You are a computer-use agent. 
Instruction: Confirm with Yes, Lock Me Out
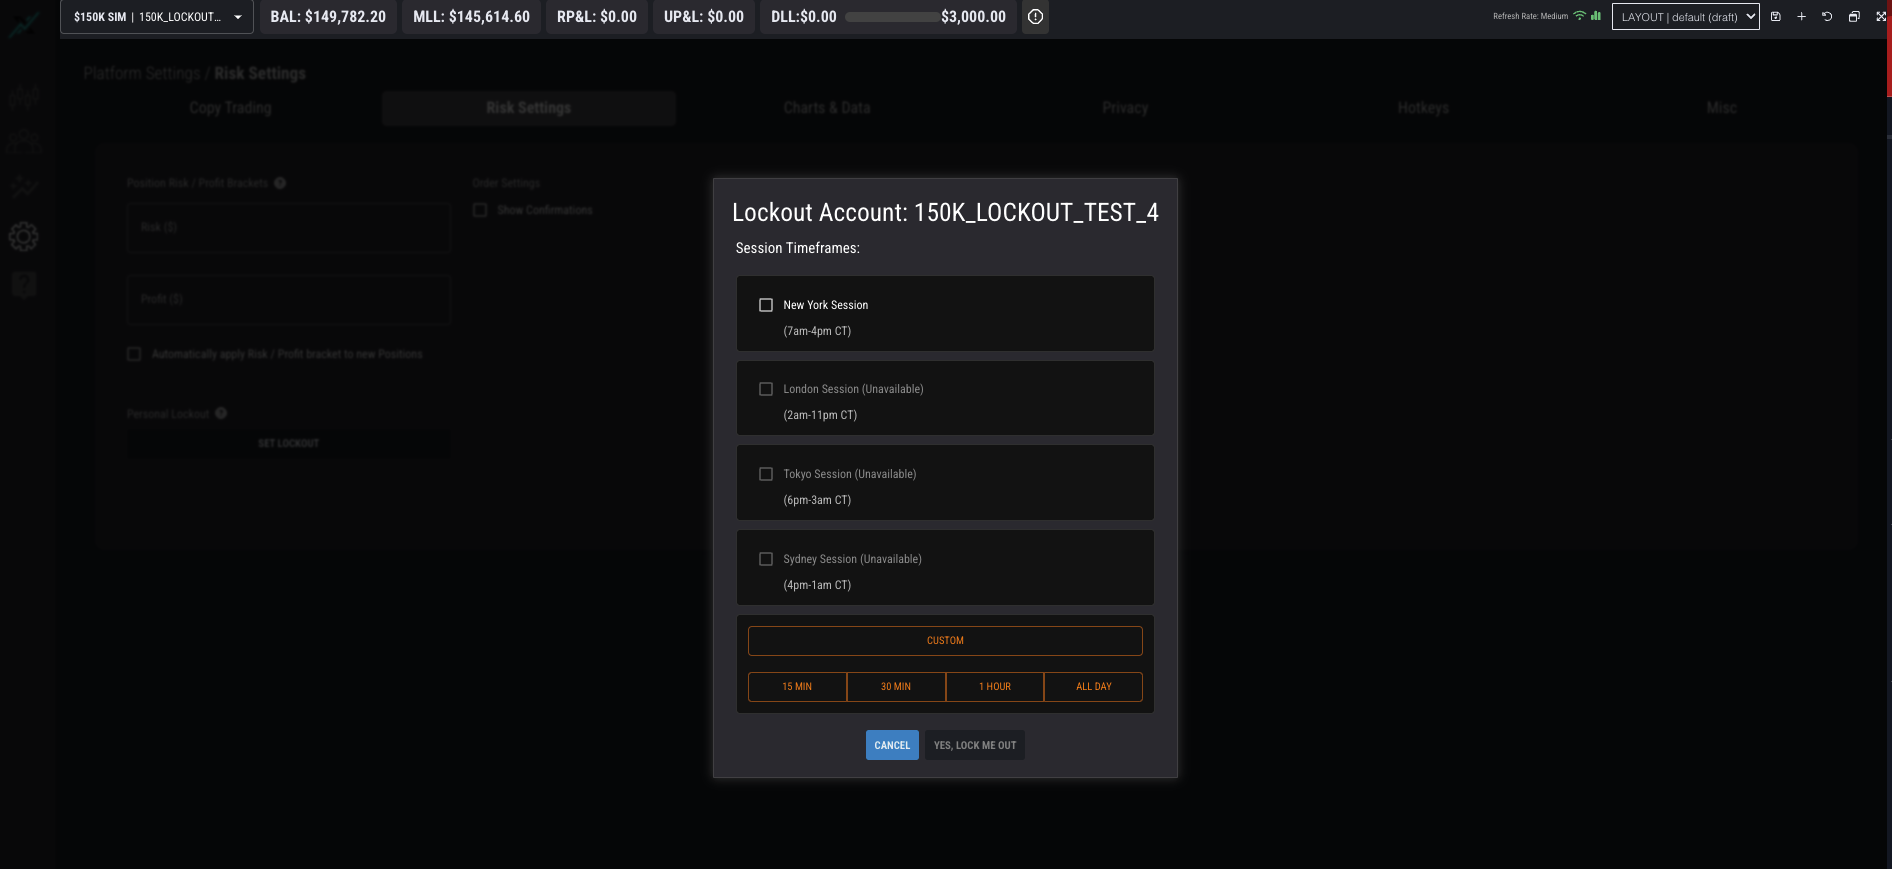(975, 745)
